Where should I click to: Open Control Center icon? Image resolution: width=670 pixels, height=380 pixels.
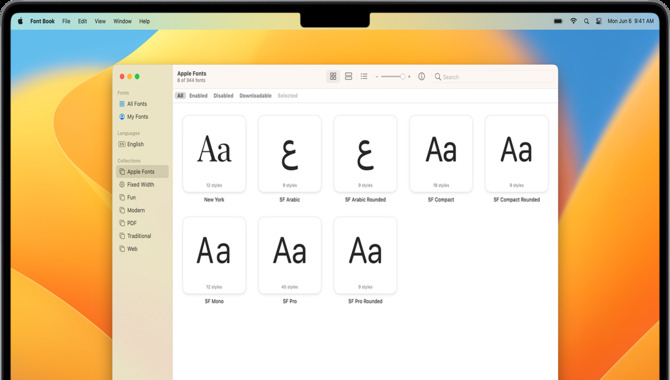click(599, 21)
